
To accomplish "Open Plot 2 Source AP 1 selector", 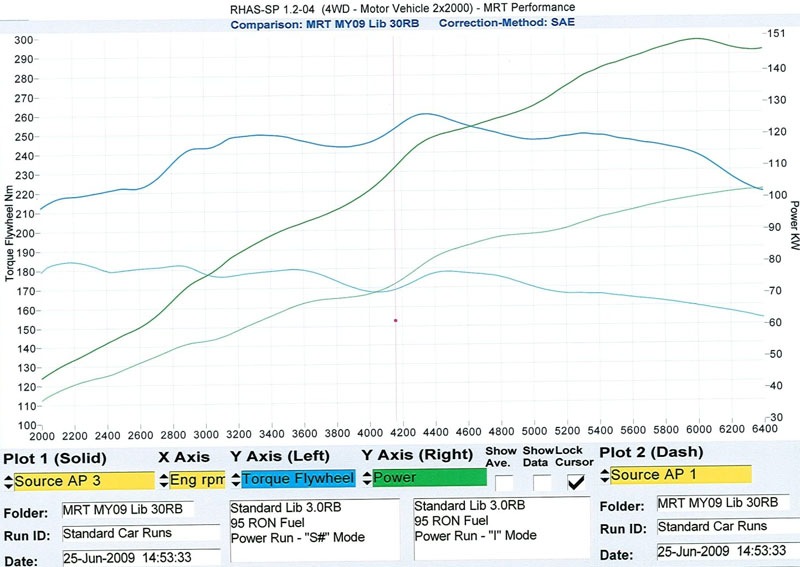I will [681, 475].
